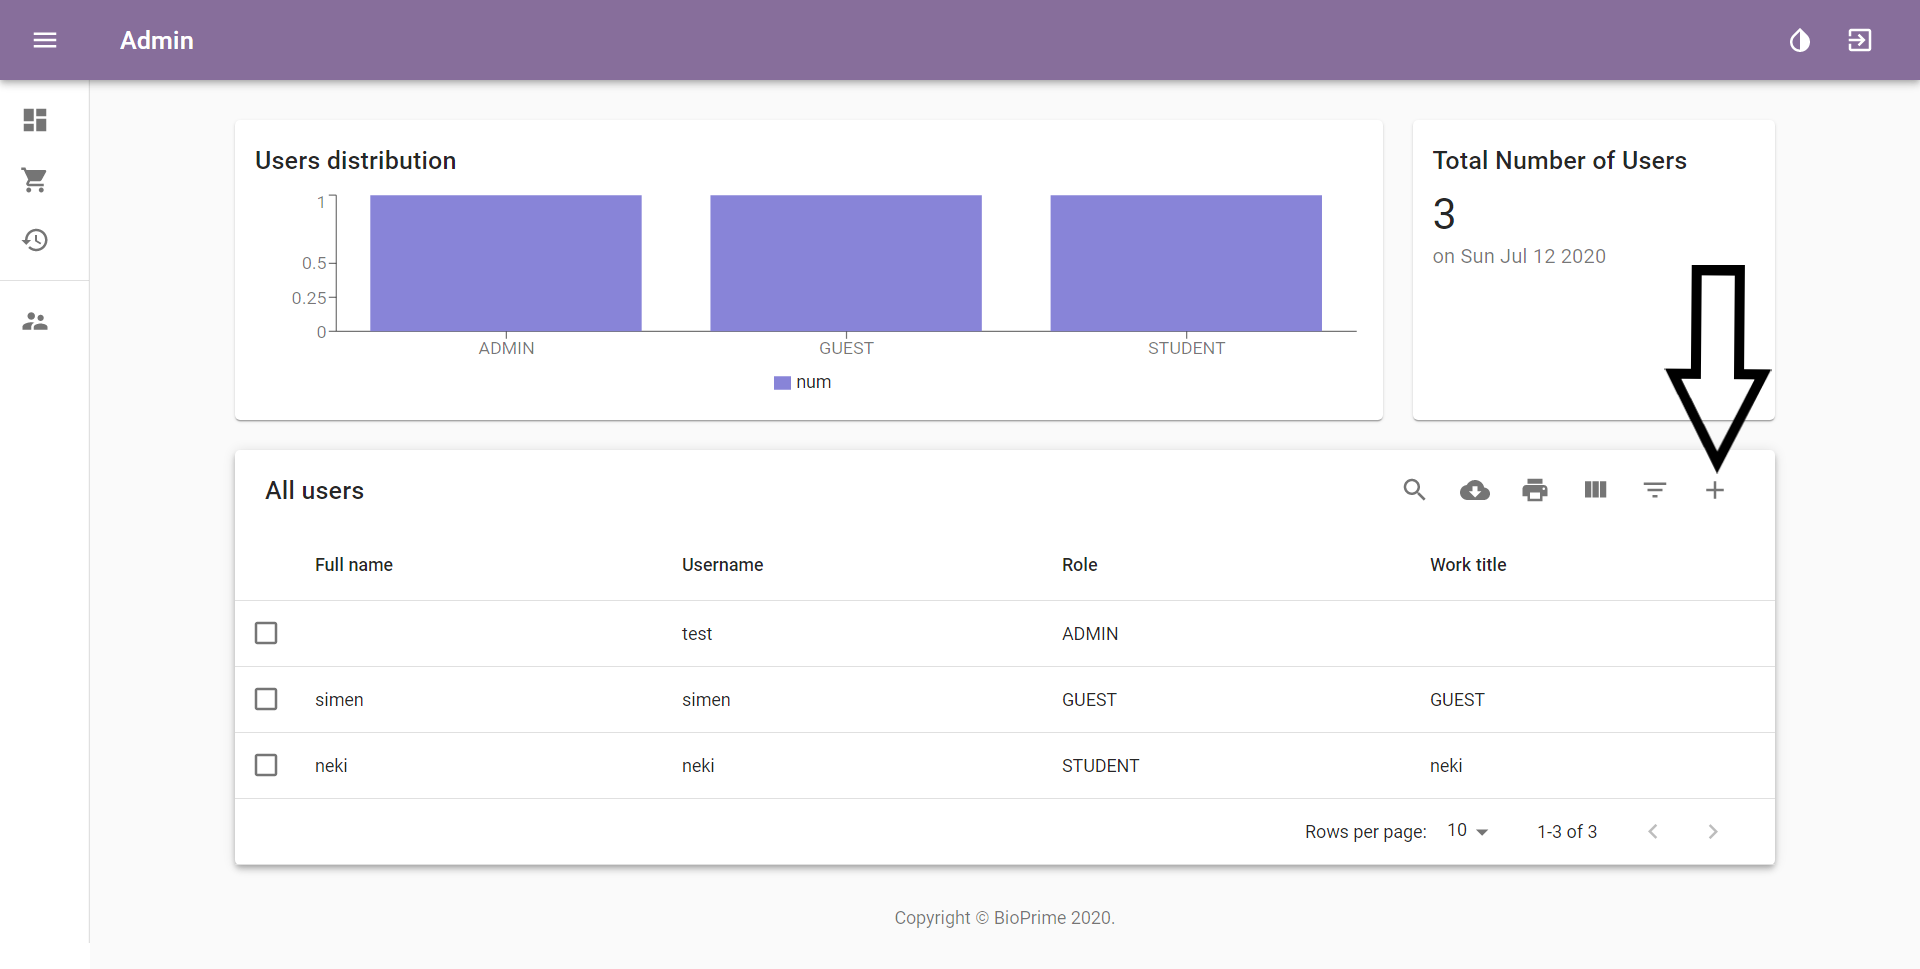
Task: Go to the previous table page
Action: click(1653, 831)
